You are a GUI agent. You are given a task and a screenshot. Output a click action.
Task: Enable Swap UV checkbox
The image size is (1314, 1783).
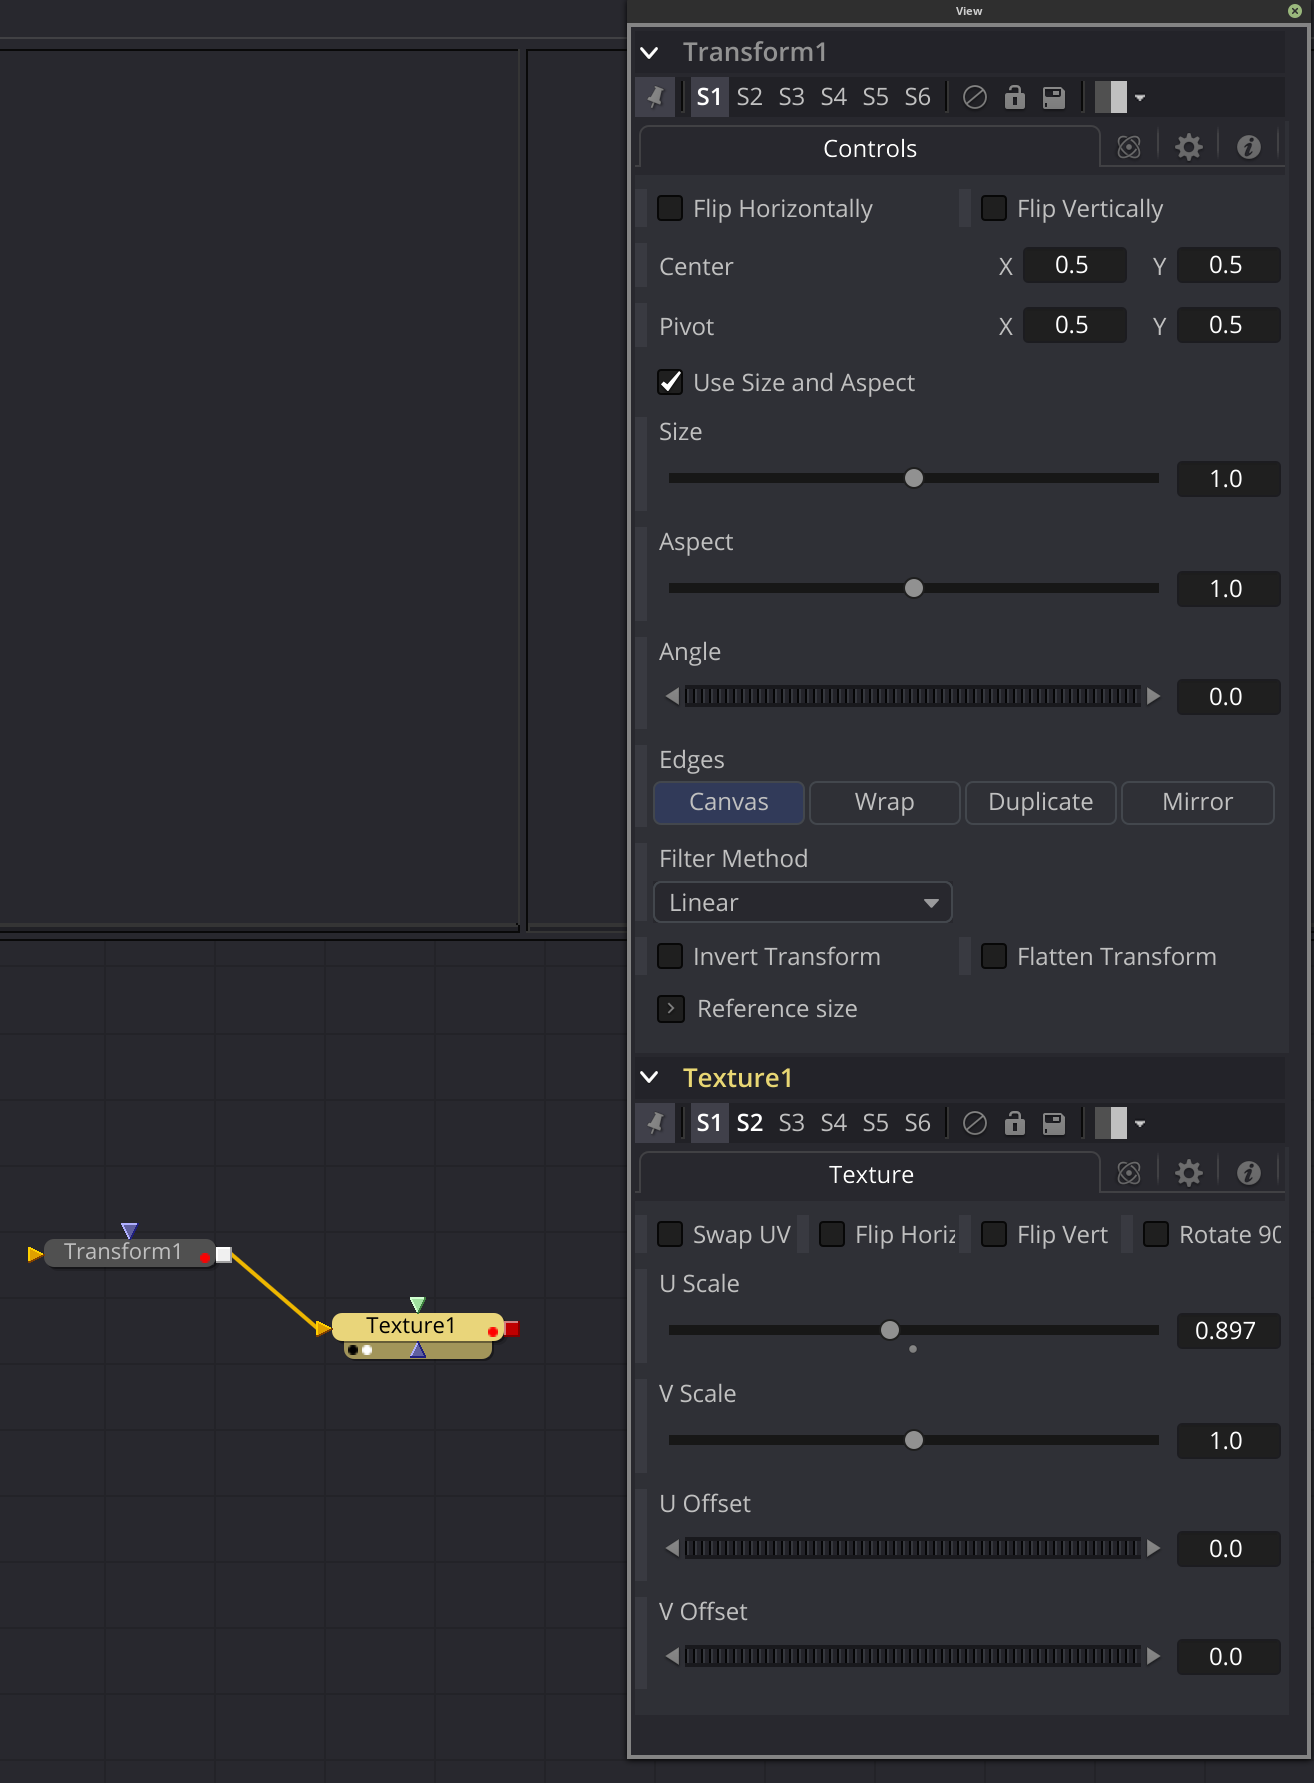click(670, 1234)
